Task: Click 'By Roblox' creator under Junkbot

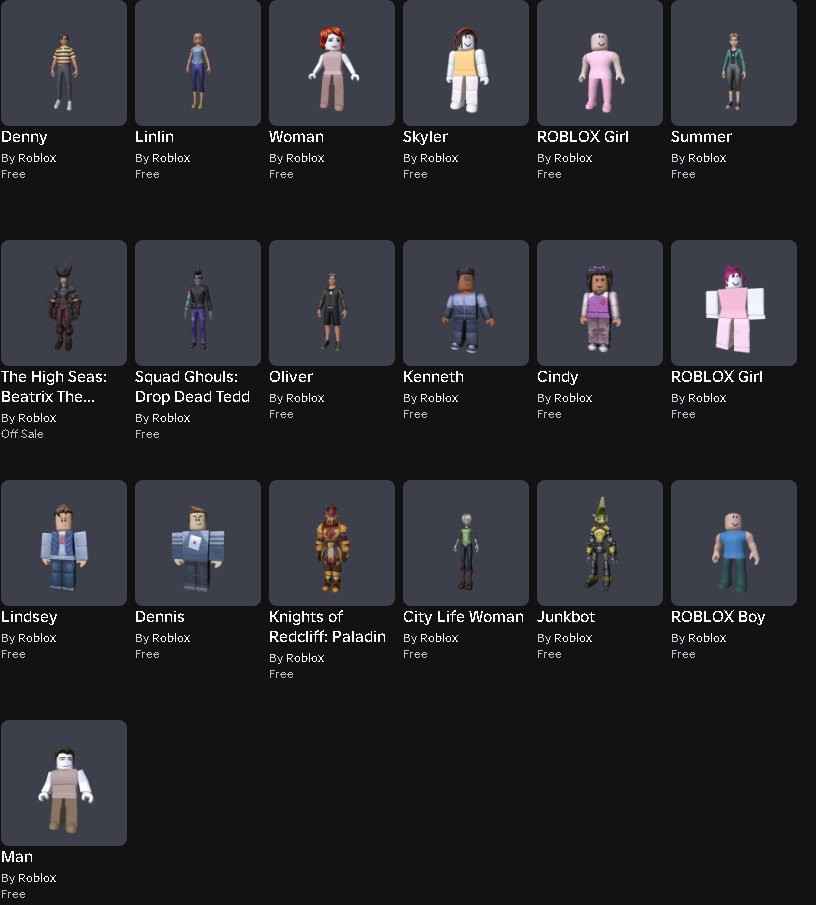Action: (564, 638)
